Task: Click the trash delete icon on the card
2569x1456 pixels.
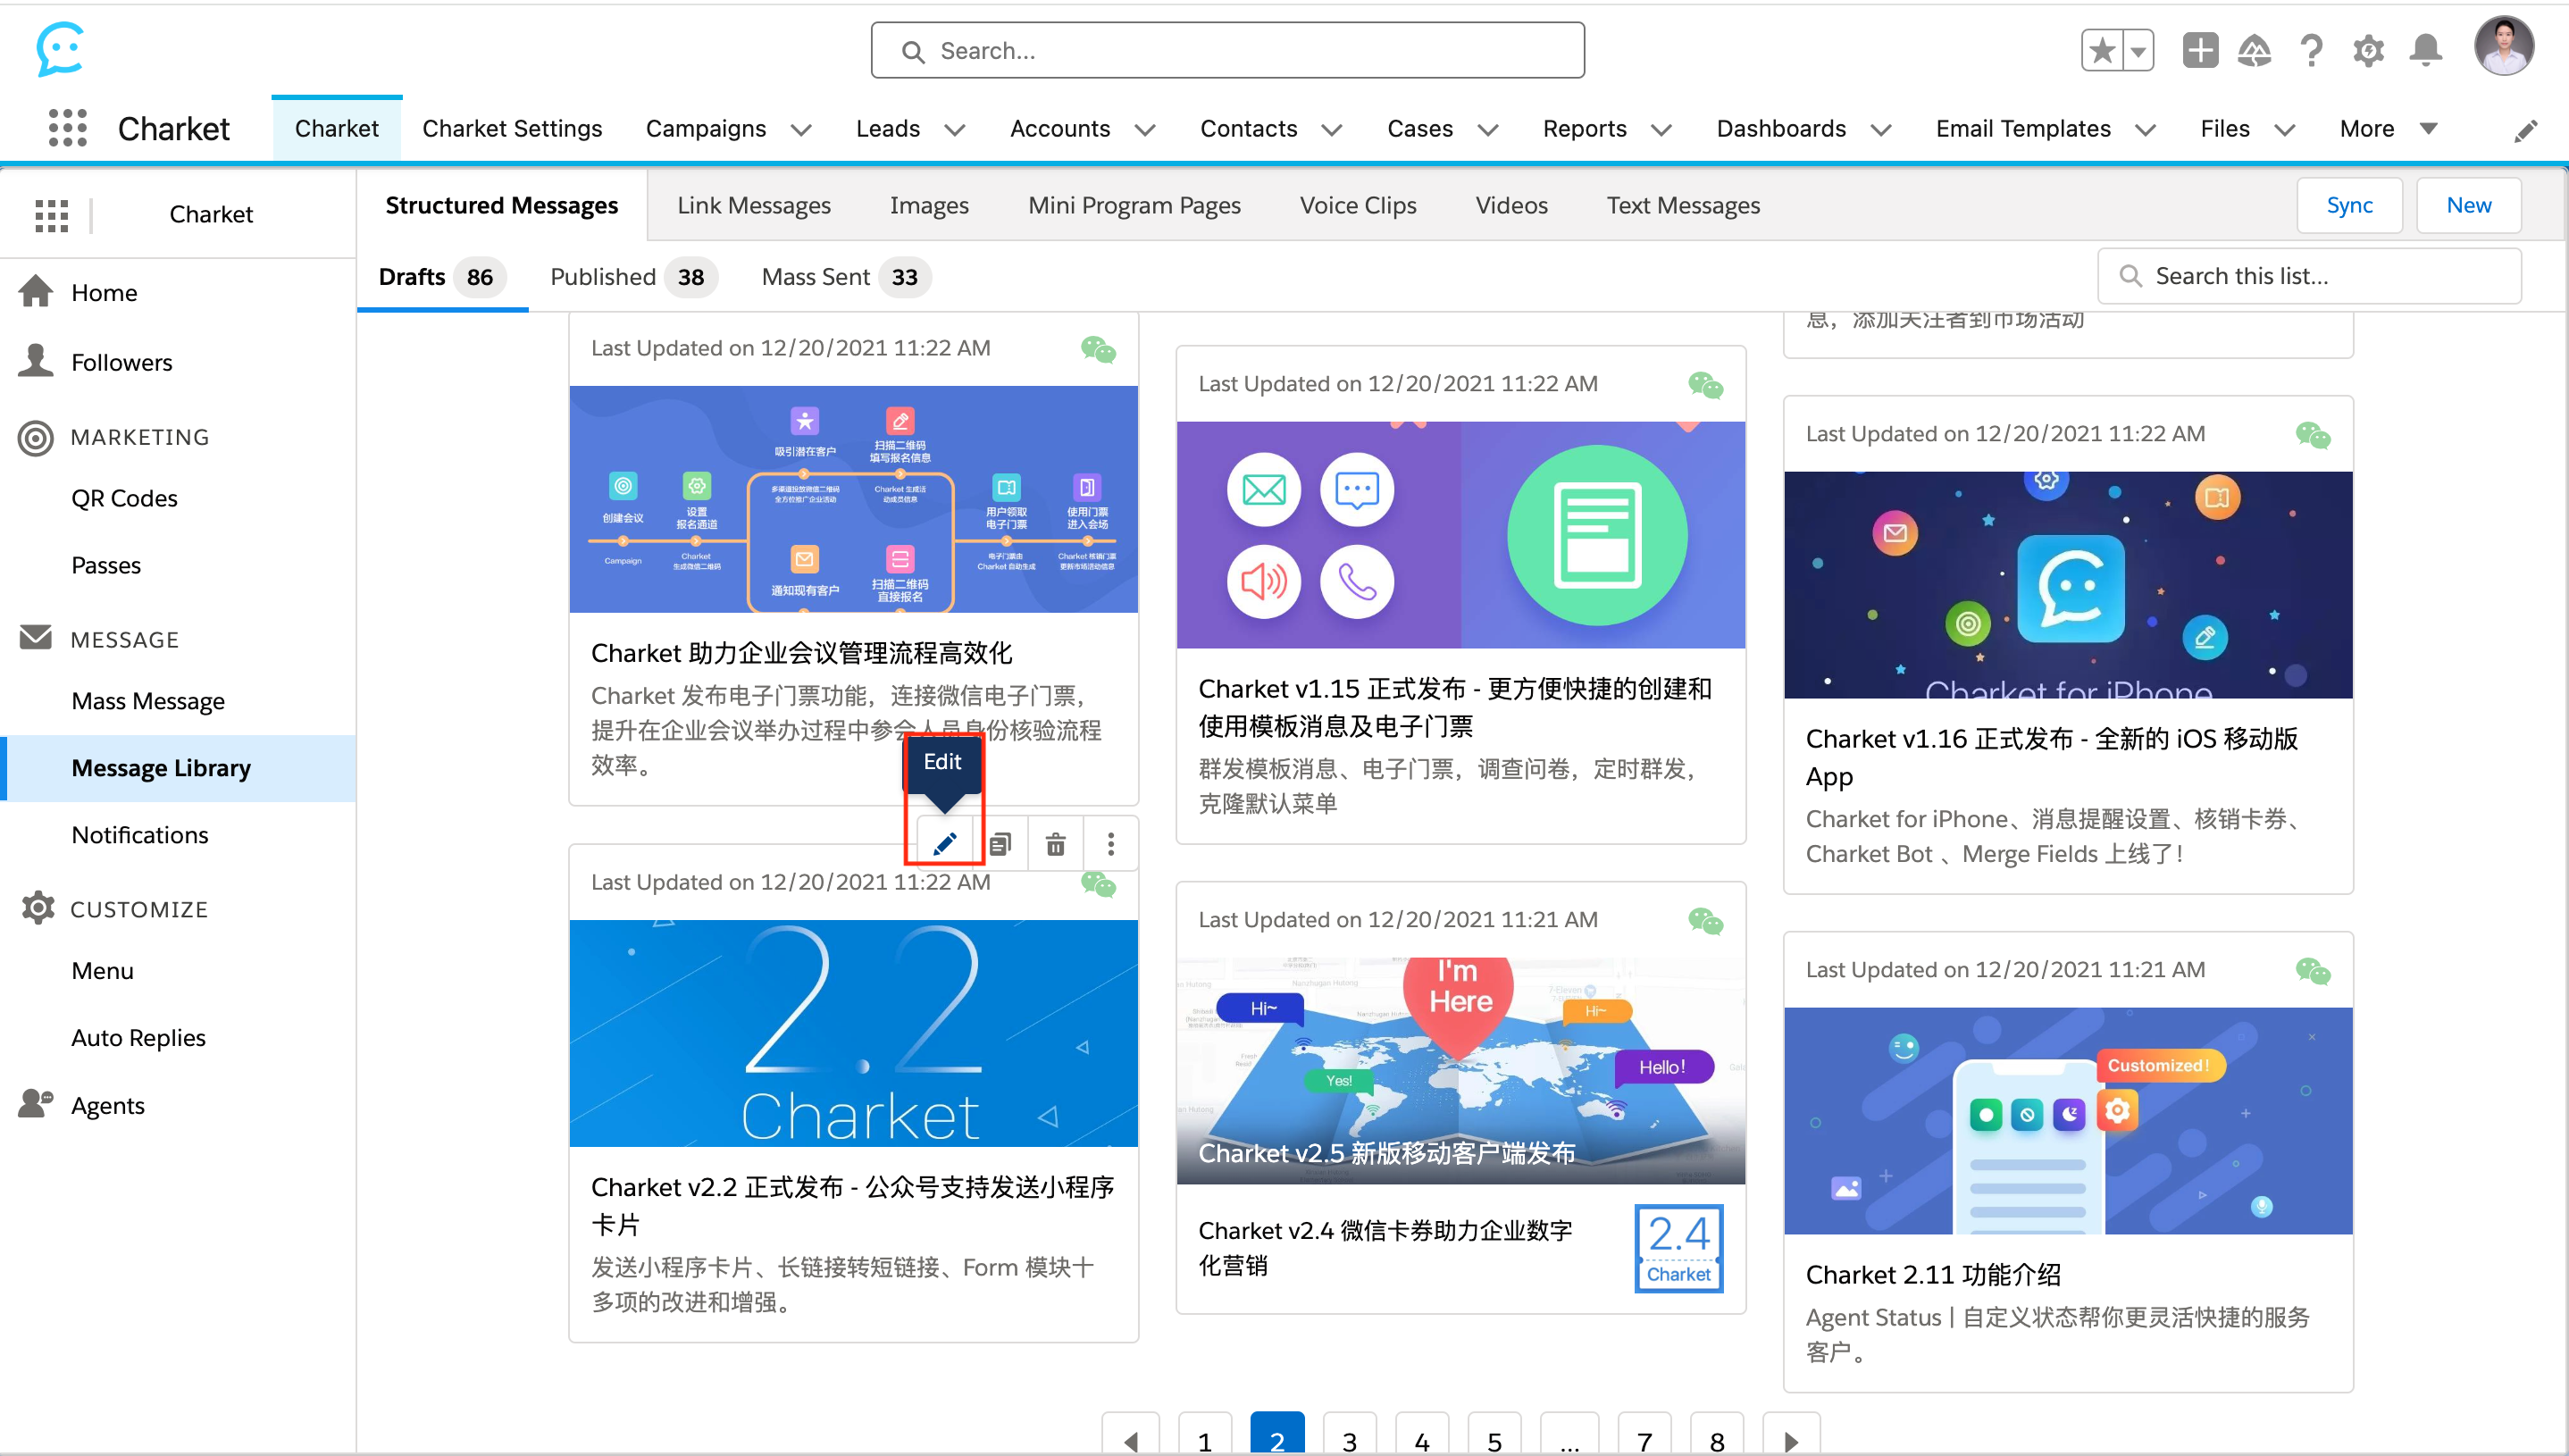Action: 1055,844
